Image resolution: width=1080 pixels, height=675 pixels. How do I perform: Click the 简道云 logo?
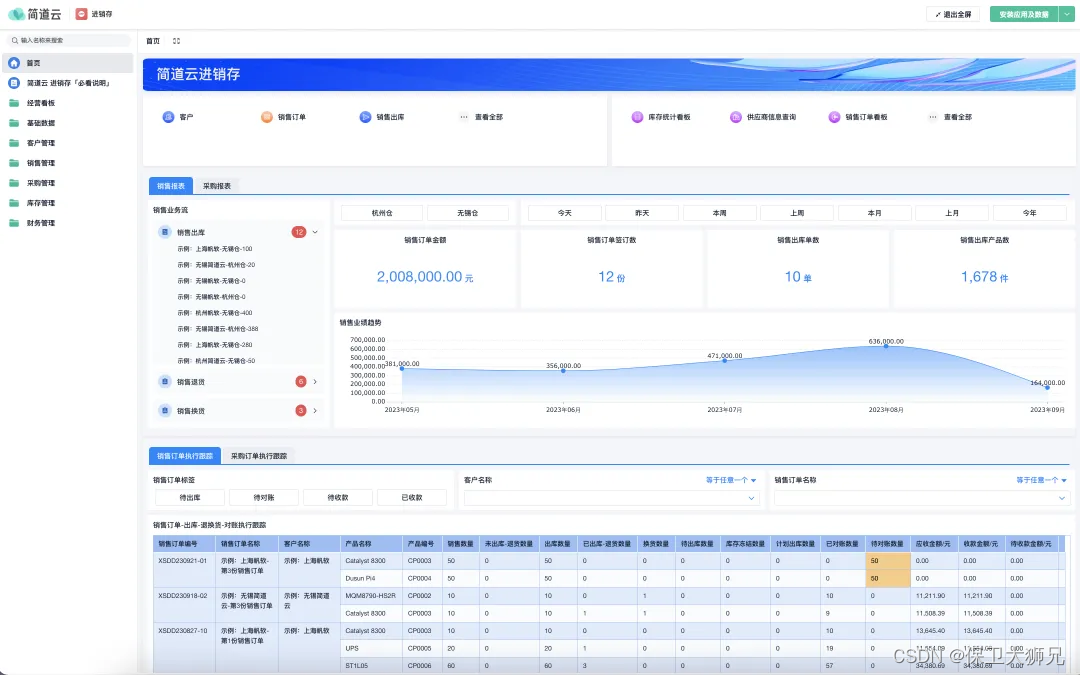(x=34, y=14)
